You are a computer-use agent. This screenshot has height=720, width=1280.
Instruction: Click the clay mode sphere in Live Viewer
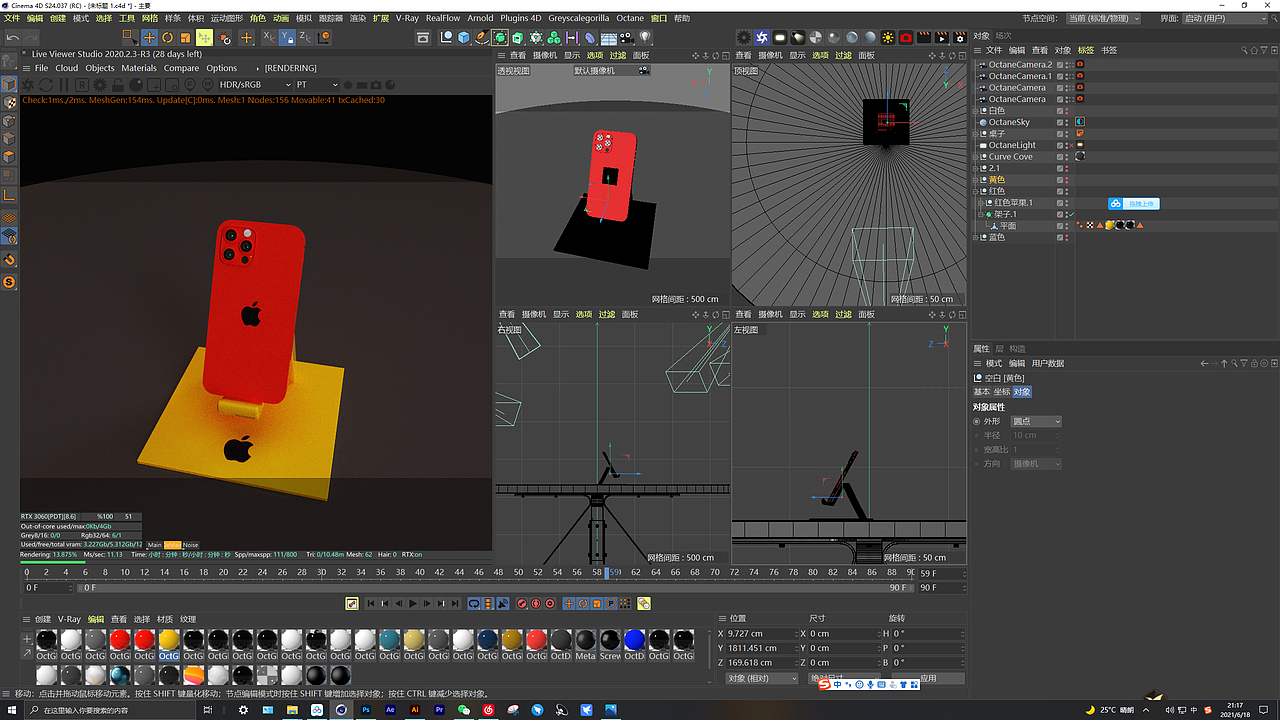click(x=138, y=85)
